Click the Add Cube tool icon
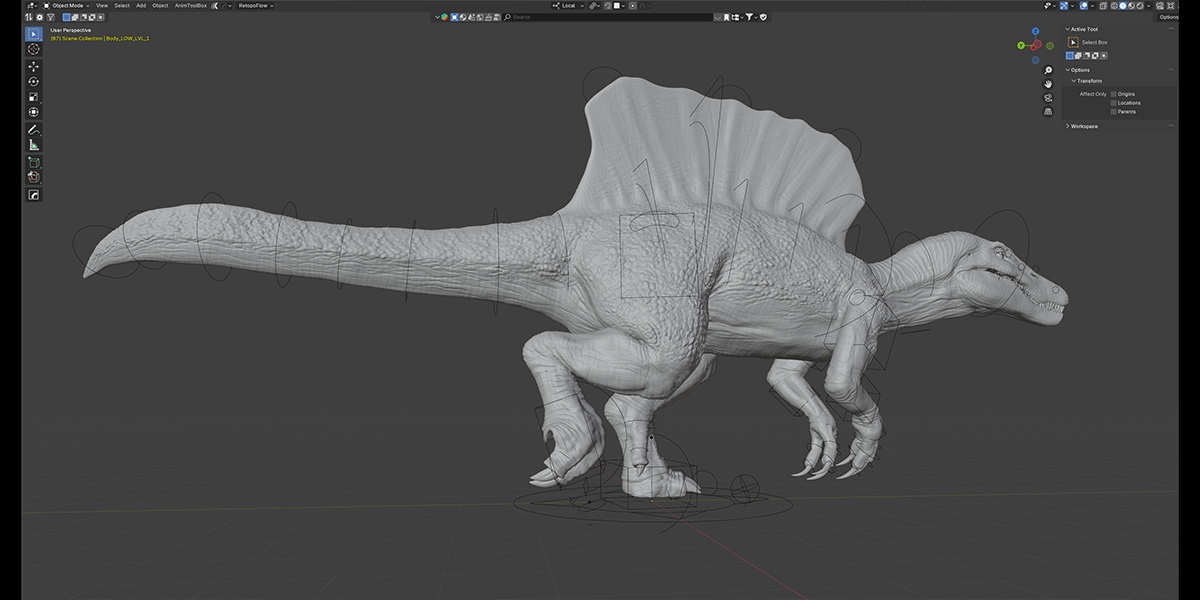Viewport: 1200px width, 600px height. [34, 162]
